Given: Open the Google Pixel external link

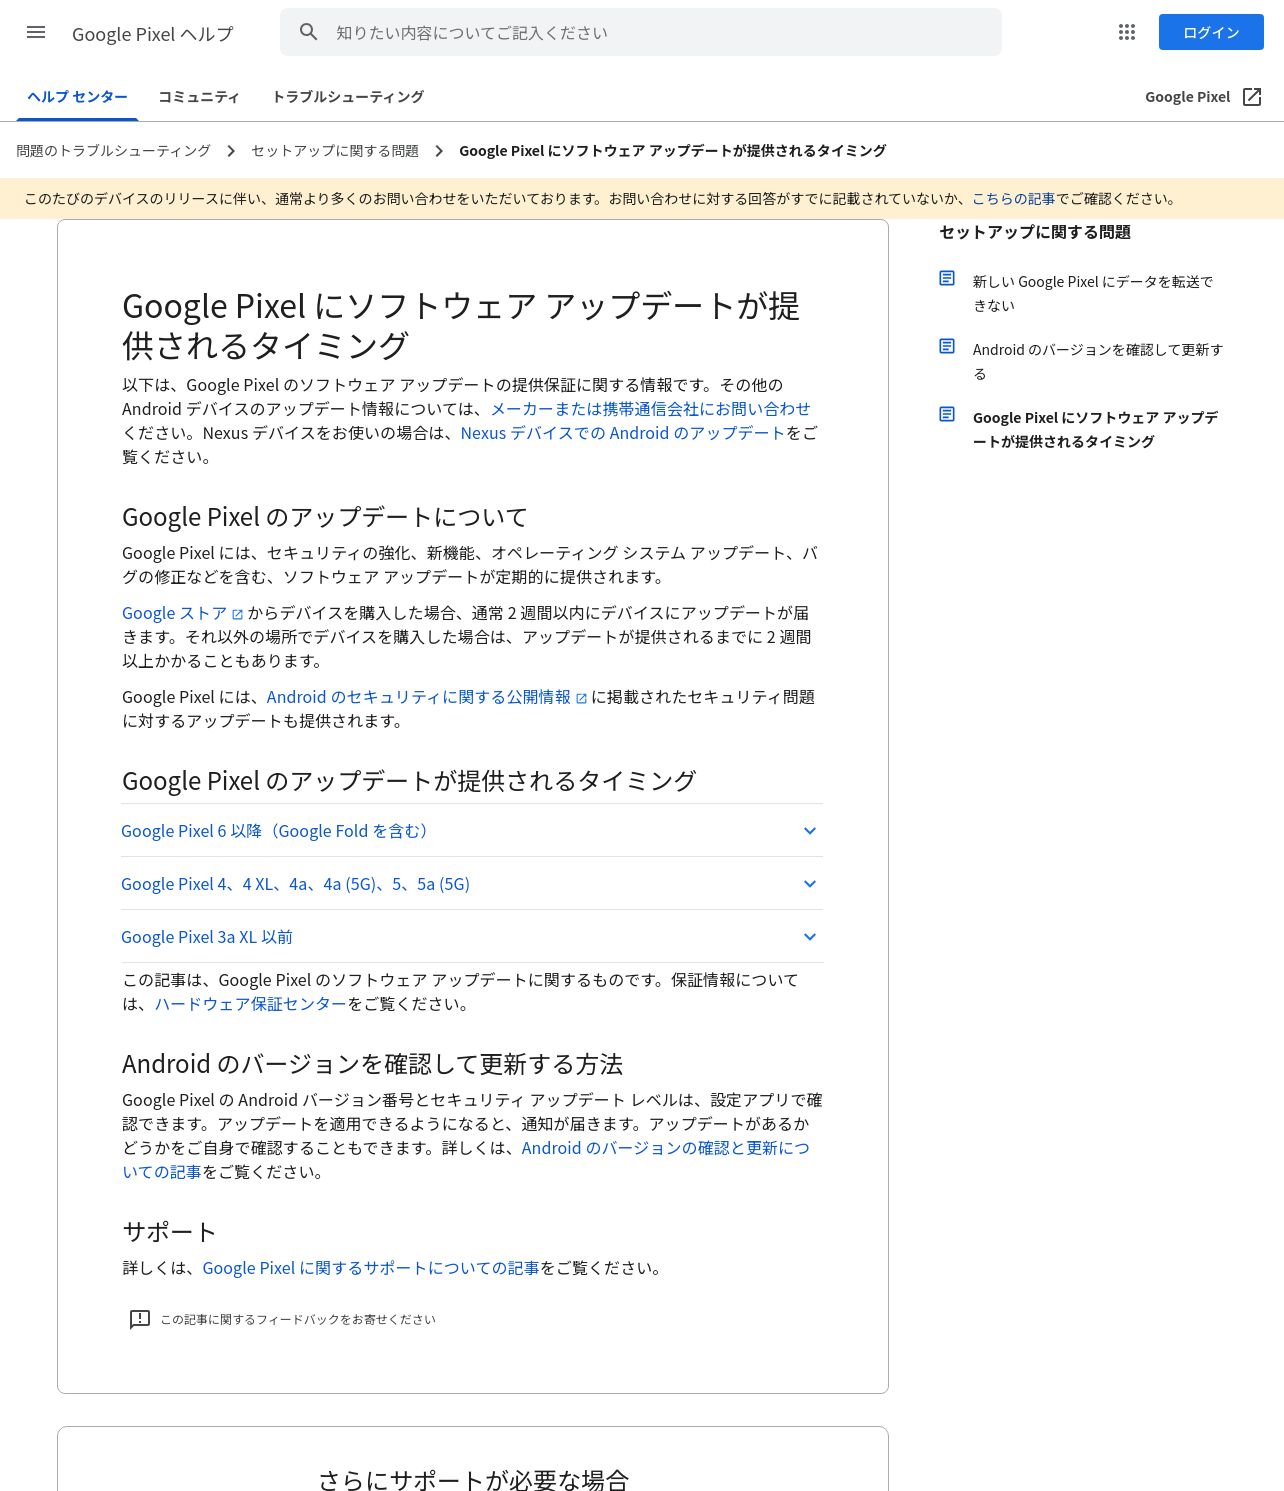Looking at the screenshot, I should pyautogui.click(x=1188, y=97).
